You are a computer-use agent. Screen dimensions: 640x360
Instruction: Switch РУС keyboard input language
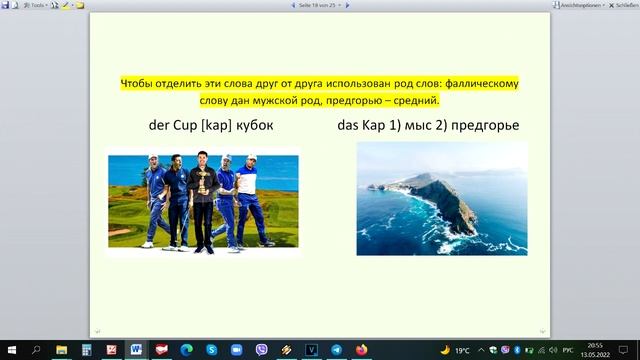pyautogui.click(x=568, y=350)
